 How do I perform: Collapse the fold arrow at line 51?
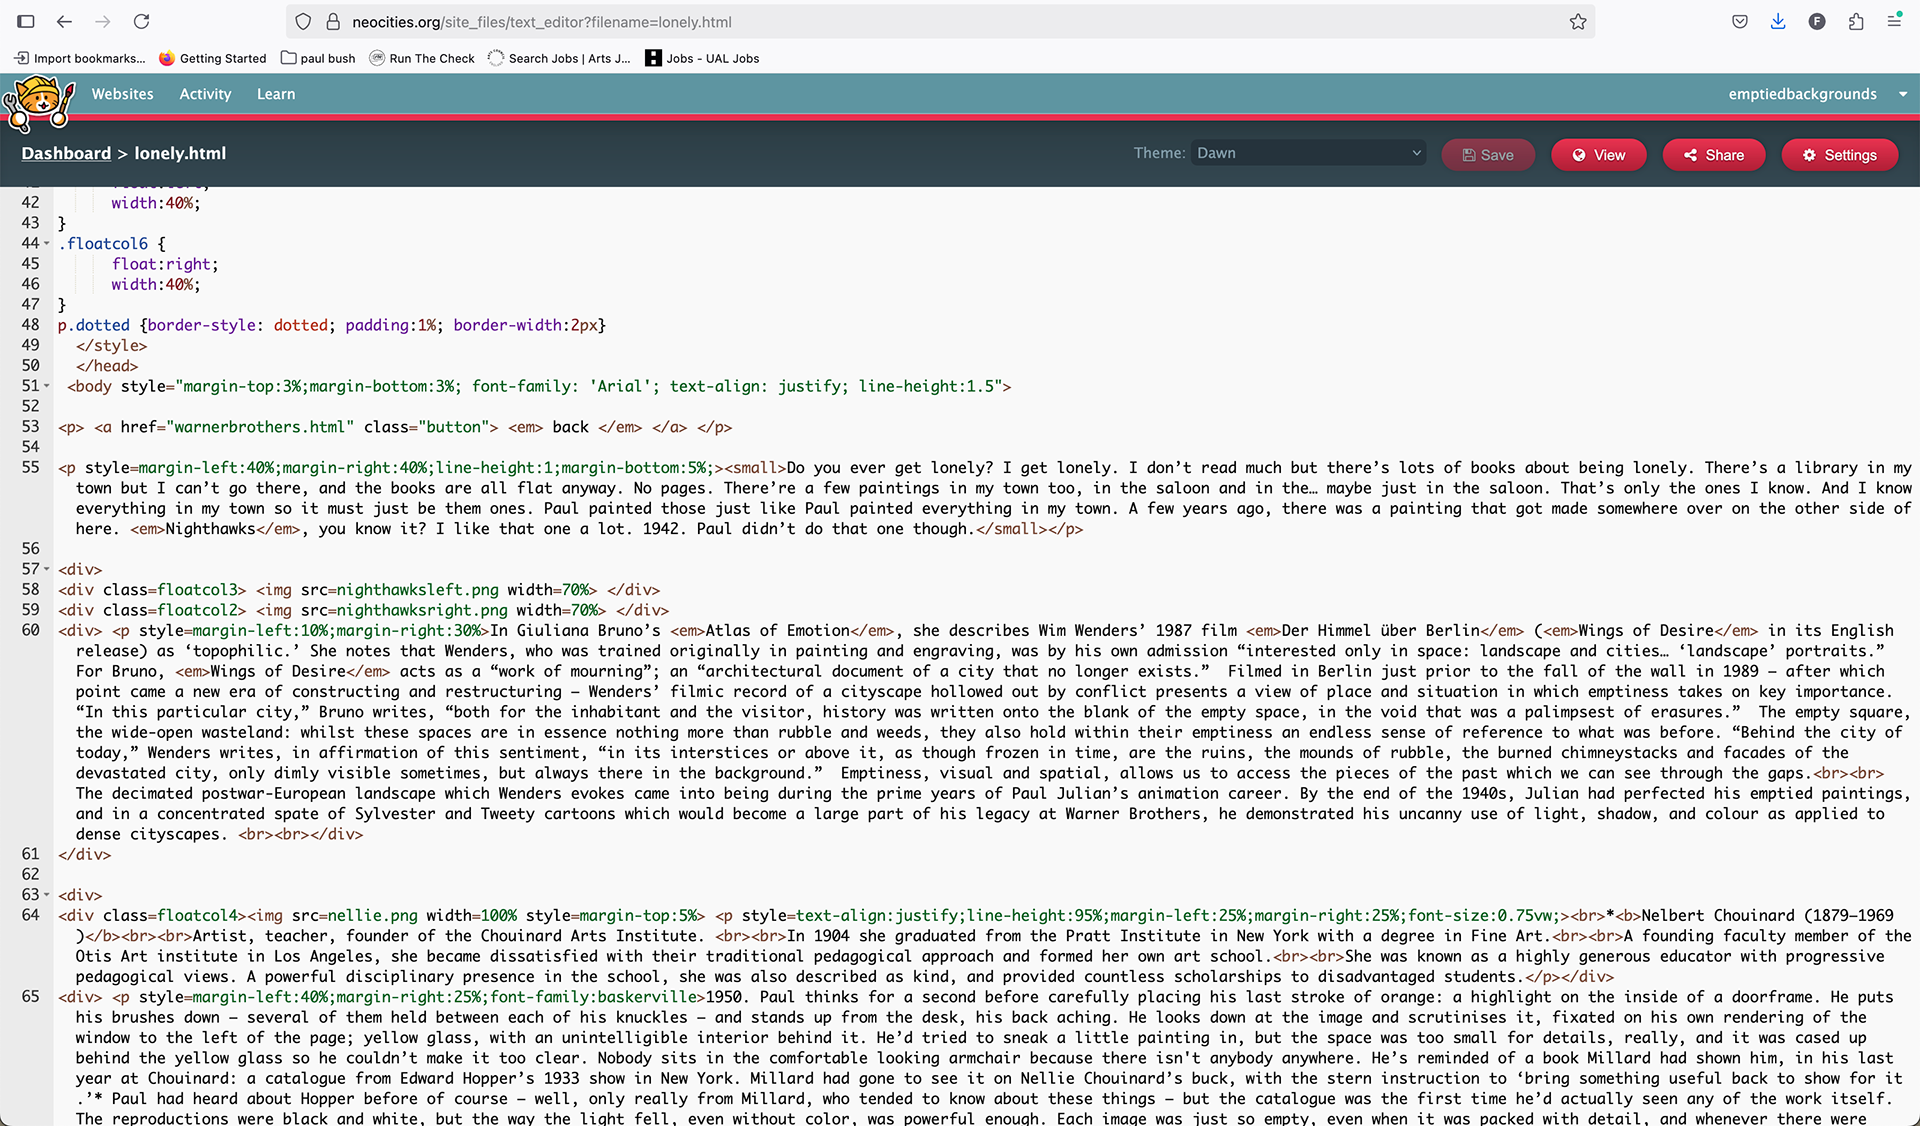click(47, 386)
